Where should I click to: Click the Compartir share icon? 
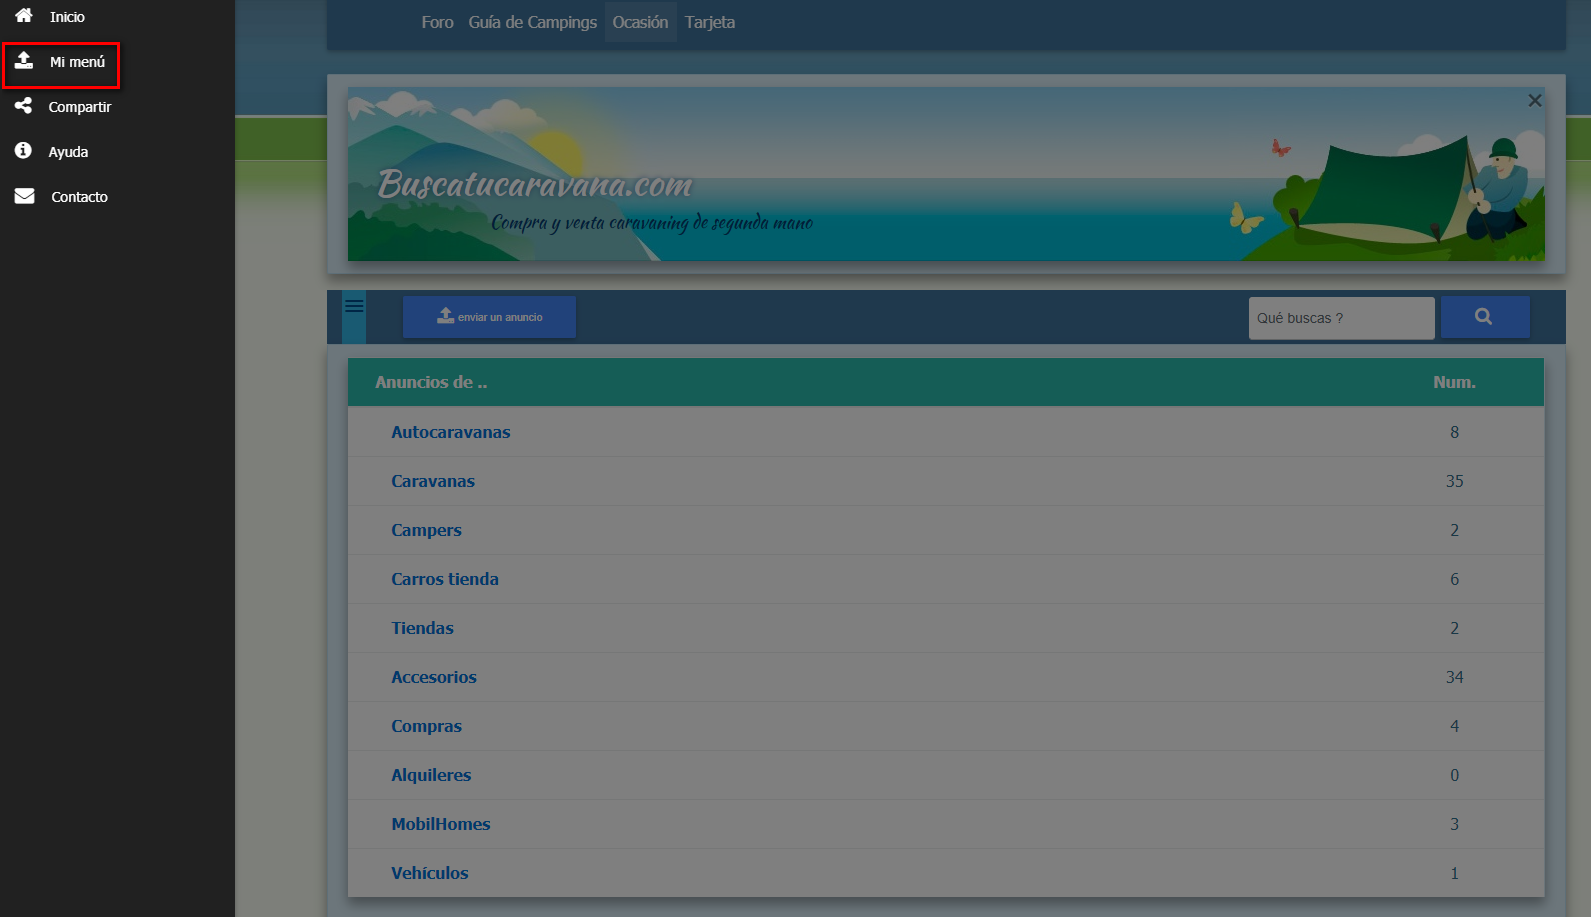click(x=23, y=105)
